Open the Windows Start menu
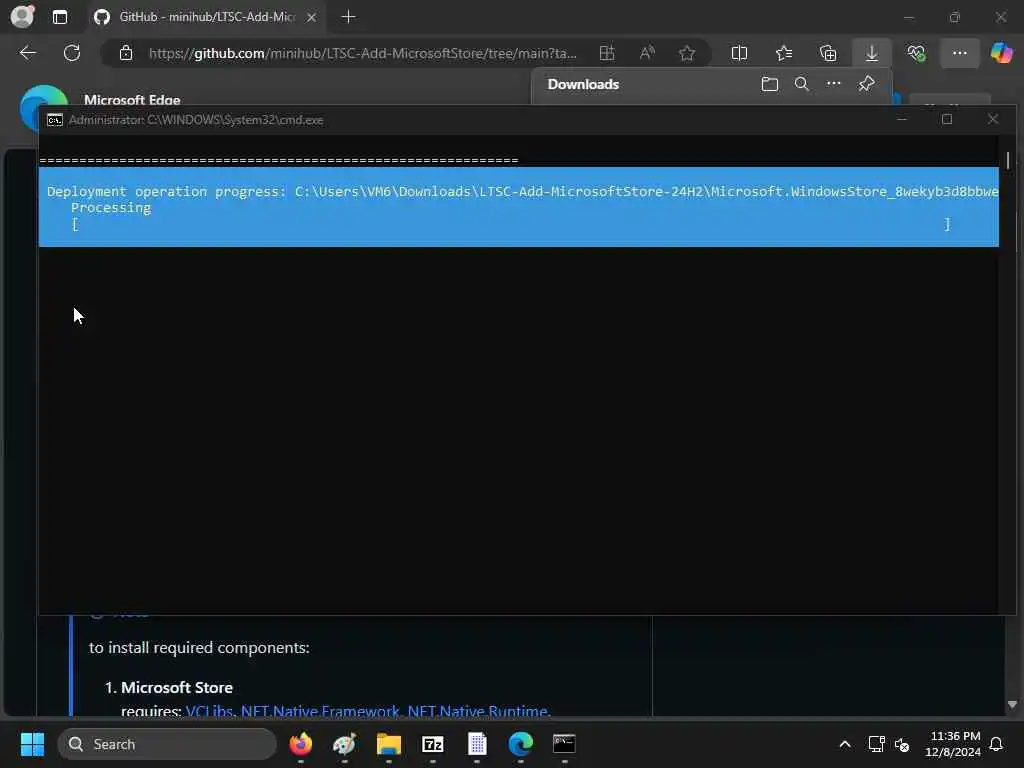Screen dimensions: 1024x768 coord(32,744)
